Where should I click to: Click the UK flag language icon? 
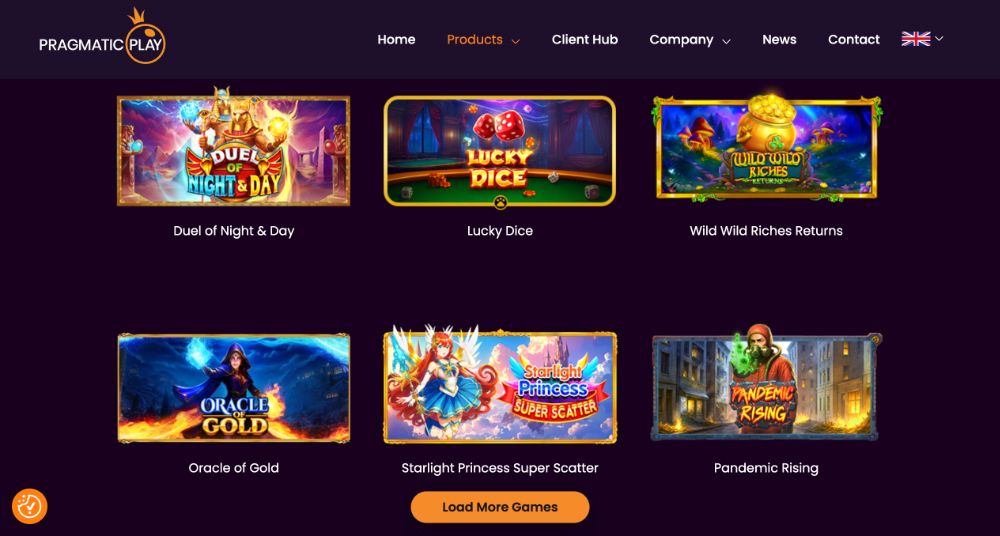coord(916,39)
